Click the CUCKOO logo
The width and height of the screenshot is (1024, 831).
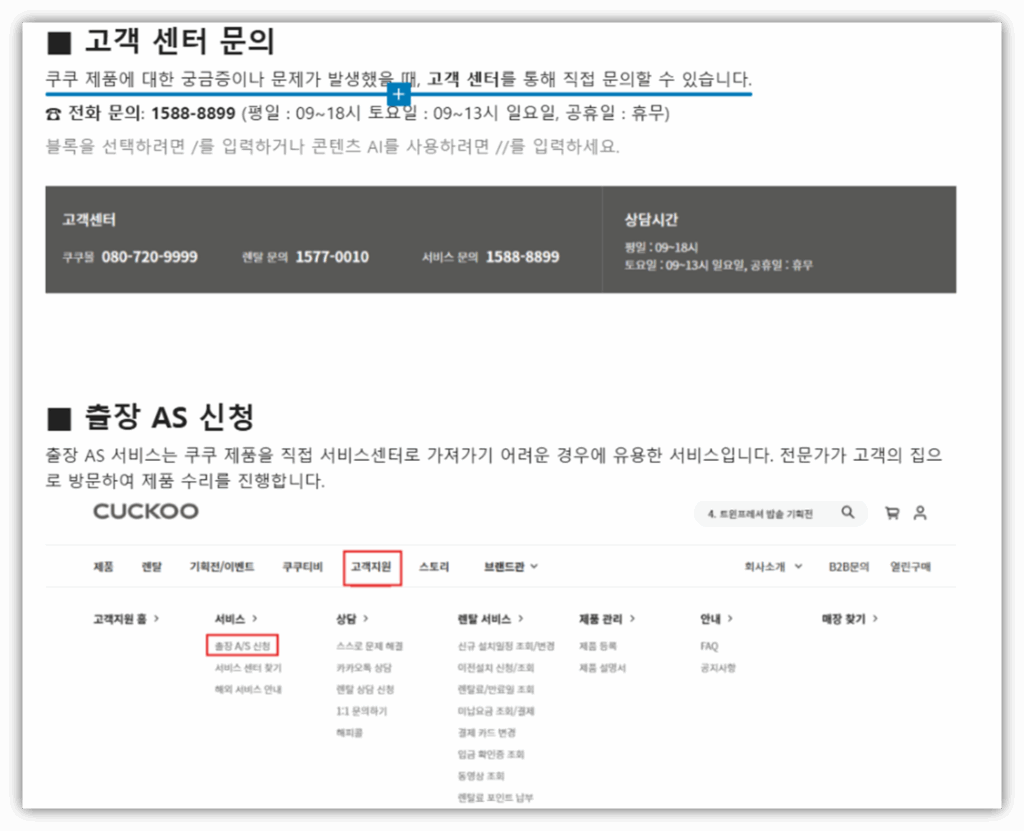[x=146, y=511]
